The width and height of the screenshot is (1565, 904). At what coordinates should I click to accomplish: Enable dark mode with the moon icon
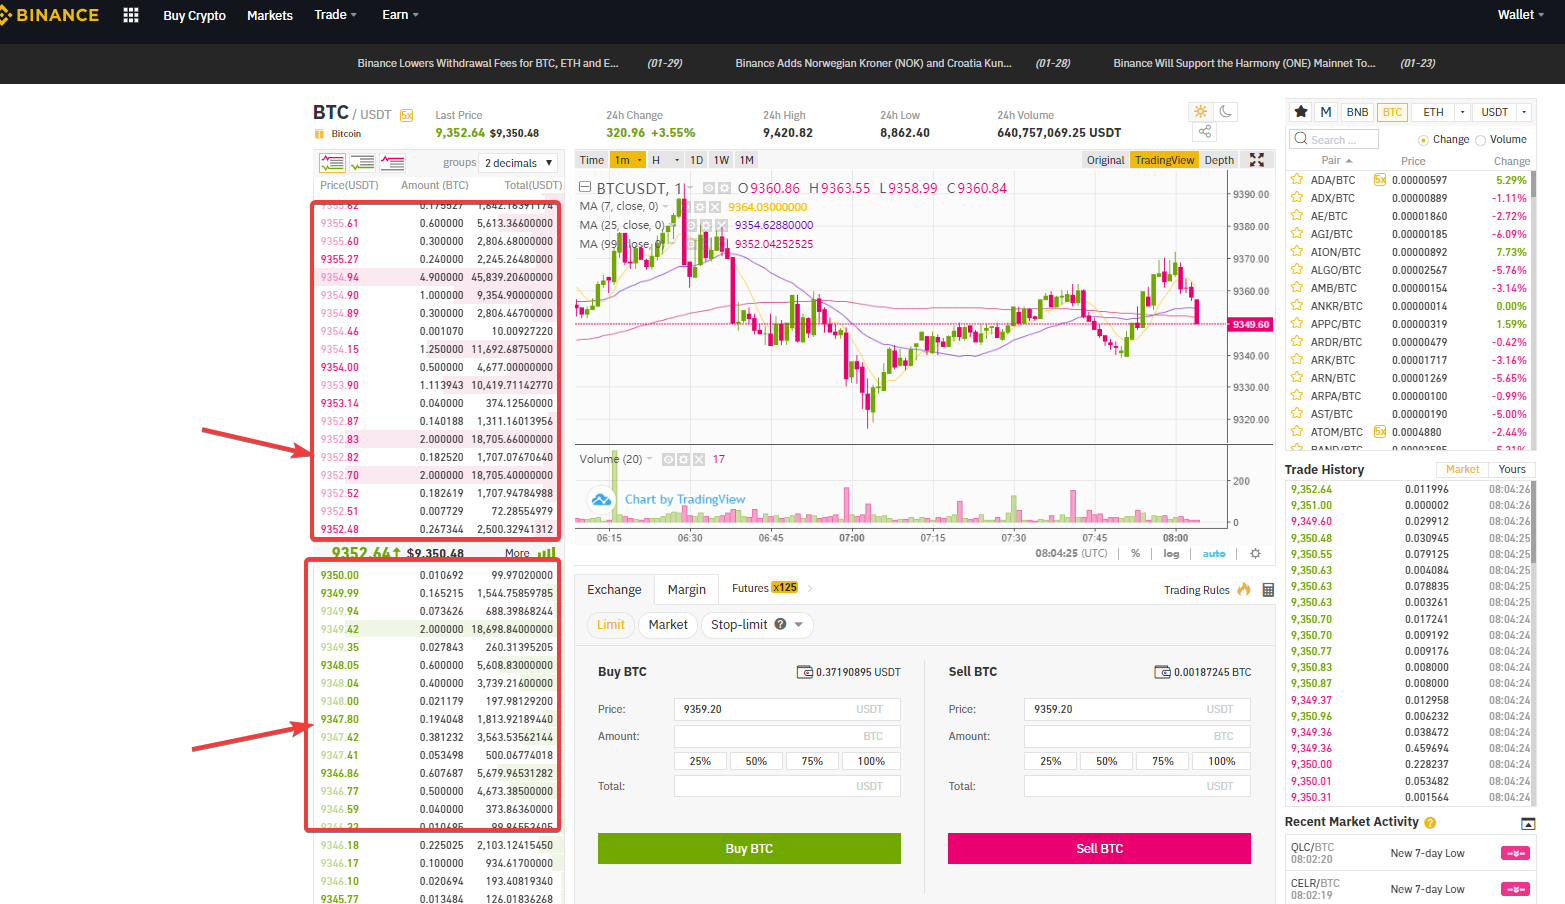click(1226, 112)
